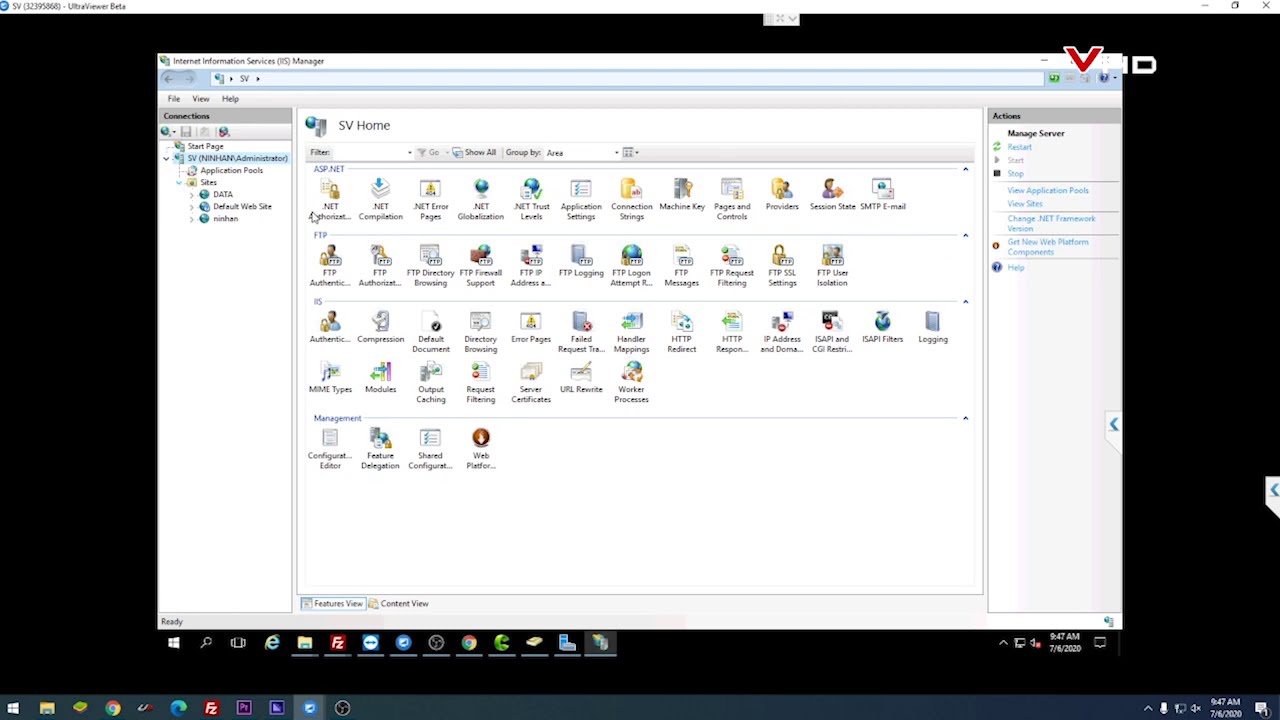Open Failed Request Tracing Rules
Screen dimensions: 1280x720
tap(581, 332)
